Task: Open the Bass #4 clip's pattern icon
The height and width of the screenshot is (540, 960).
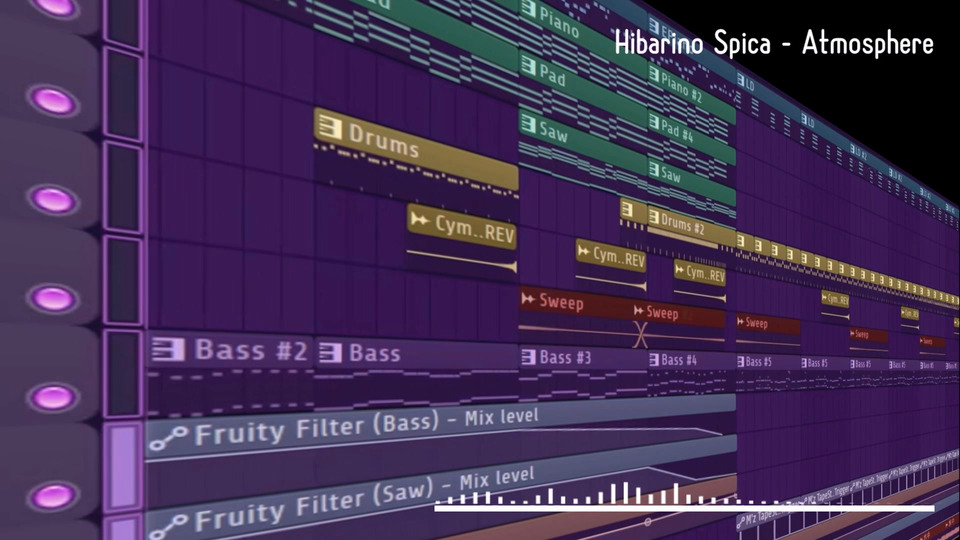Action: pos(654,360)
